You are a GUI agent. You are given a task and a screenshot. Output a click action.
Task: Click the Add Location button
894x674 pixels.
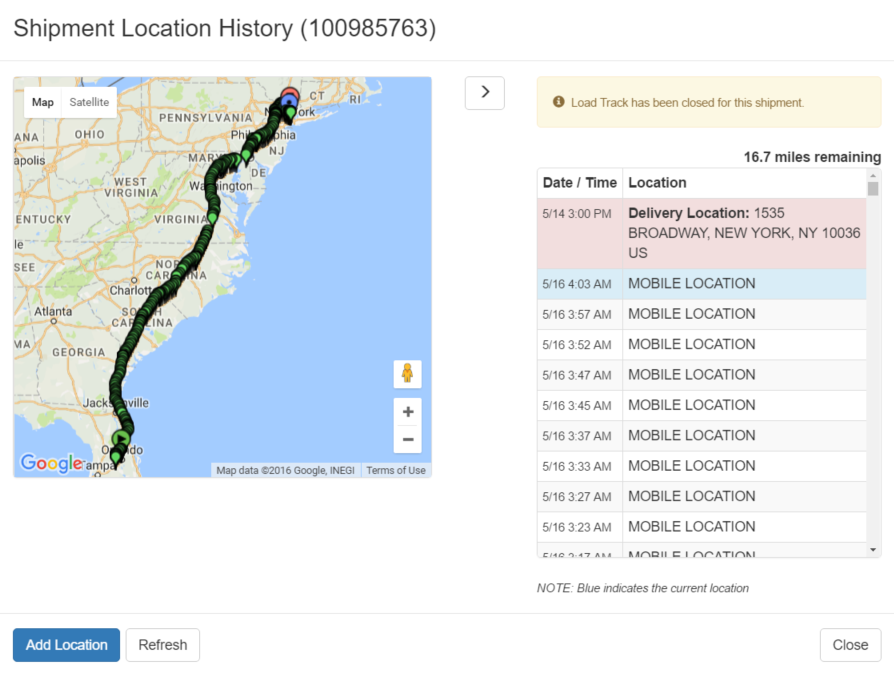pyautogui.click(x=67, y=645)
